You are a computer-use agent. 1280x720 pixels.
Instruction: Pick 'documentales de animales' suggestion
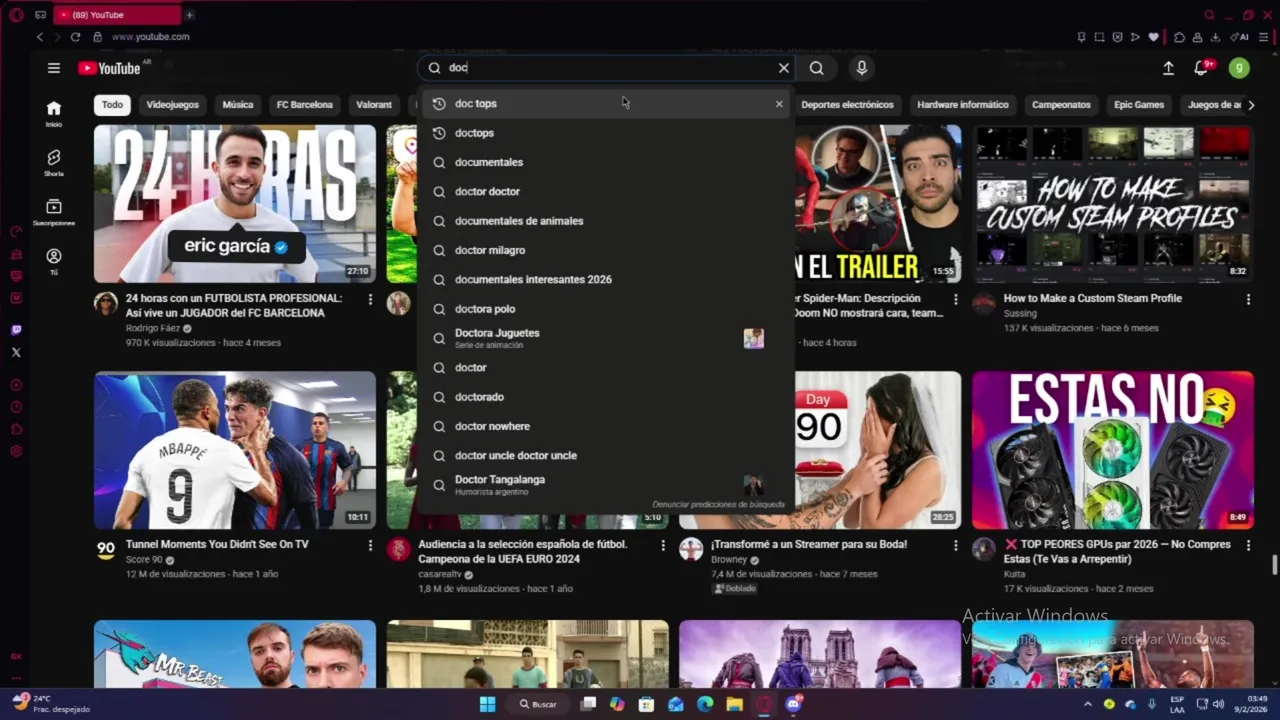604,221
